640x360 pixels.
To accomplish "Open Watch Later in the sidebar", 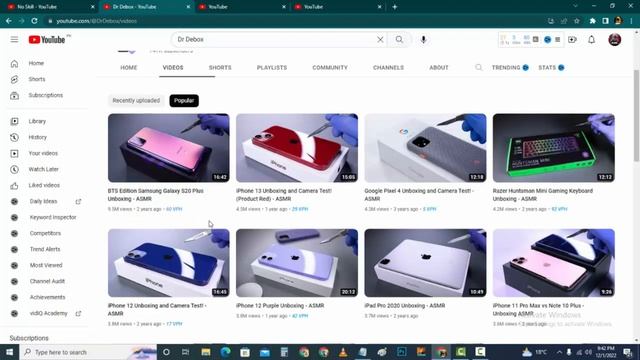I will coord(45,169).
